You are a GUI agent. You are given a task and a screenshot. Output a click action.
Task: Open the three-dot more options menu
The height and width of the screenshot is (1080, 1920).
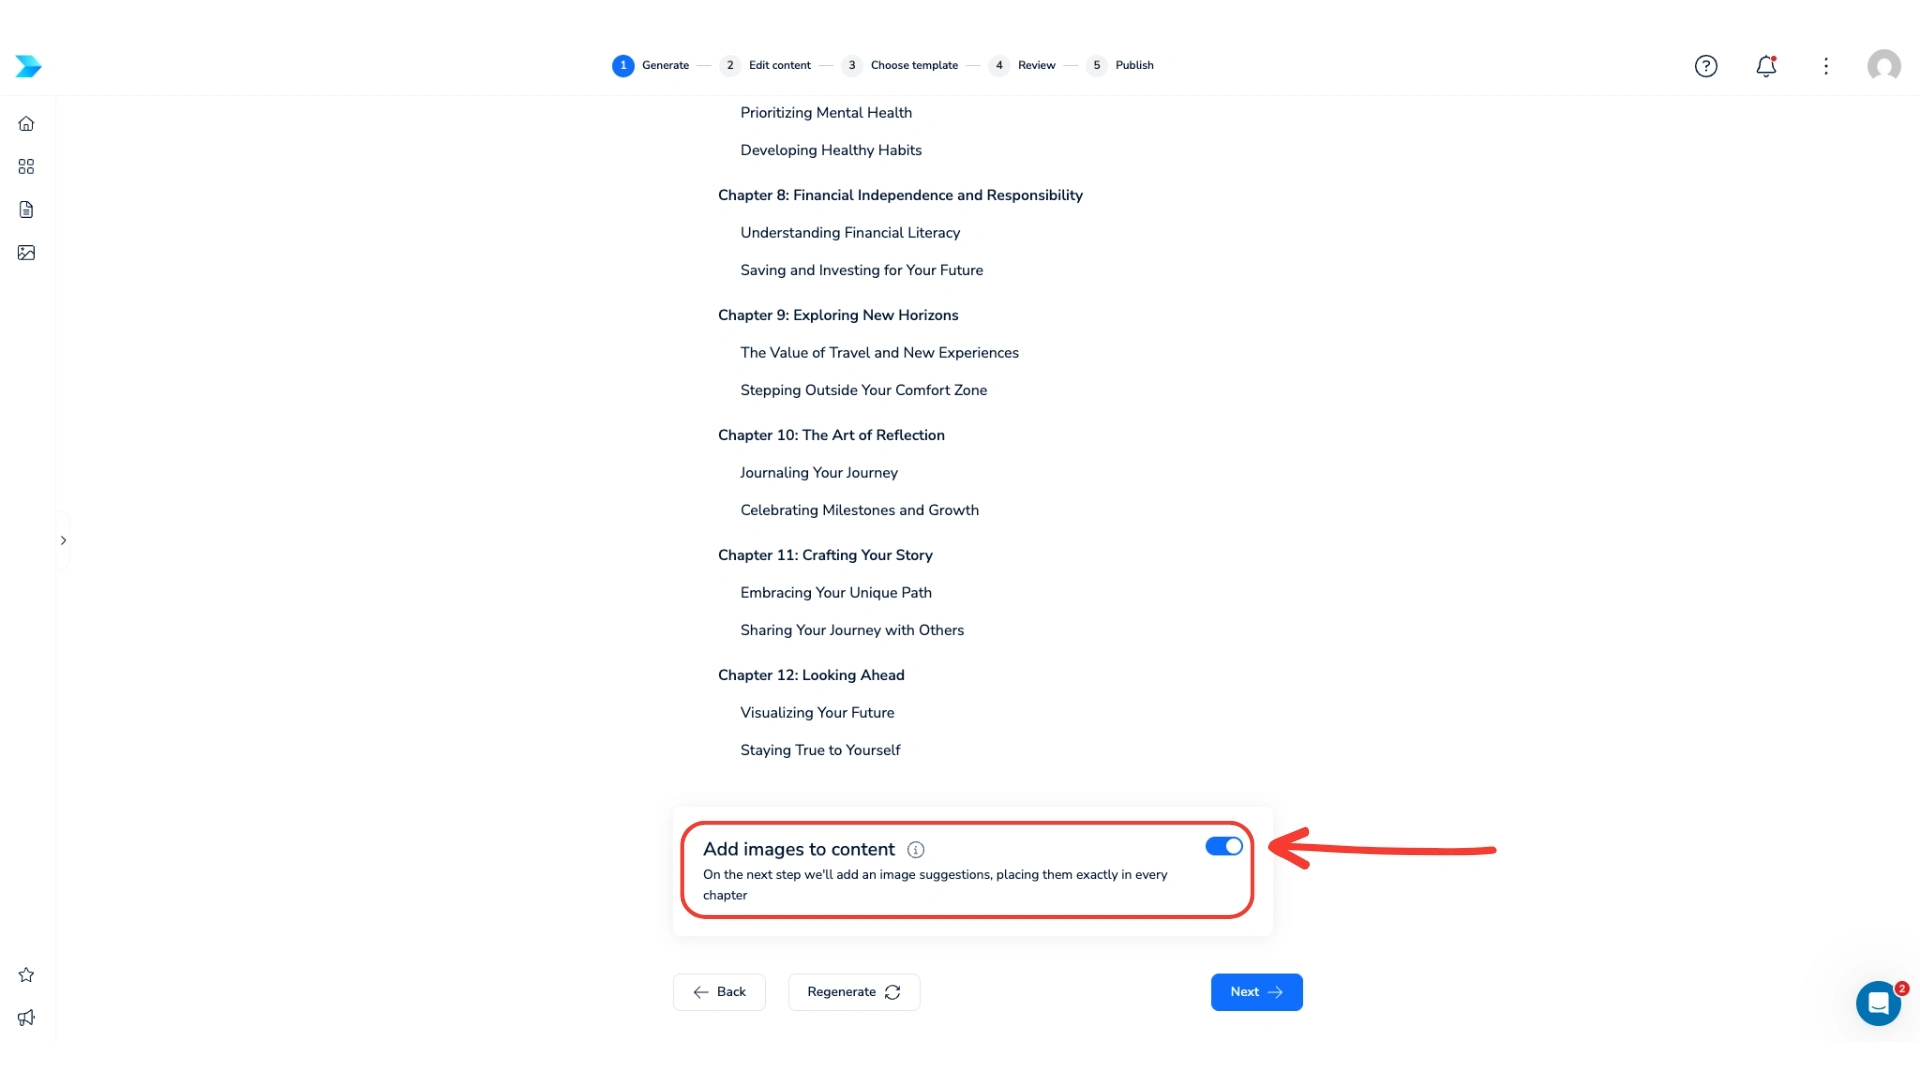pyautogui.click(x=1826, y=66)
